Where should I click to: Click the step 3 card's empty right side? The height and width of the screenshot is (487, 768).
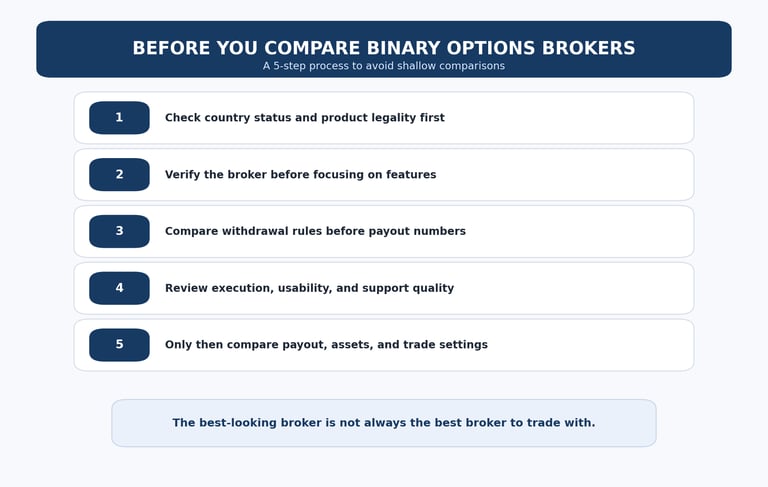(590, 231)
